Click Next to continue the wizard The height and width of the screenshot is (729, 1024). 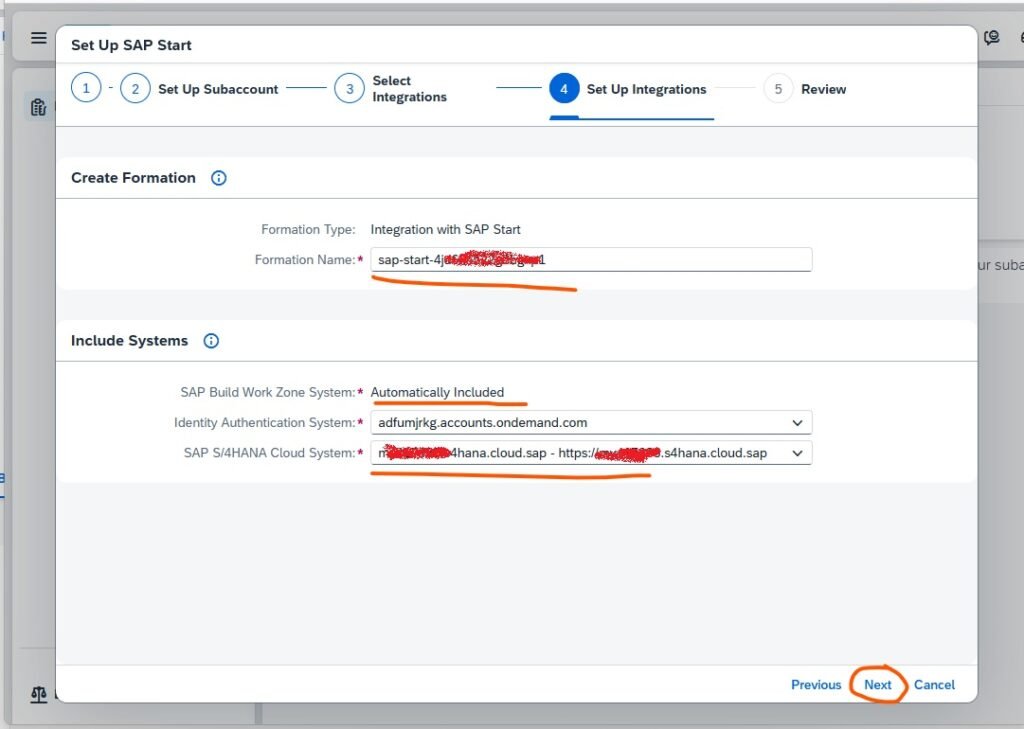pyautogui.click(x=877, y=685)
